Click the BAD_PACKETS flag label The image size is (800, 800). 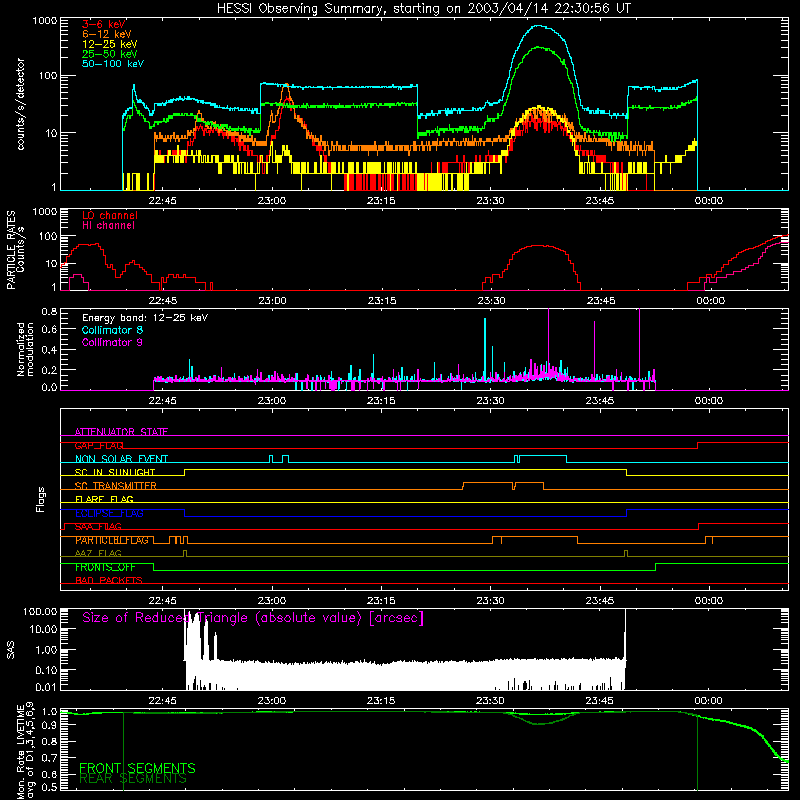pos(109,581)
